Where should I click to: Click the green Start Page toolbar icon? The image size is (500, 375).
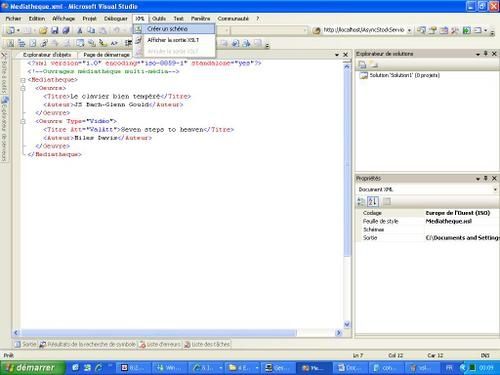467,30
